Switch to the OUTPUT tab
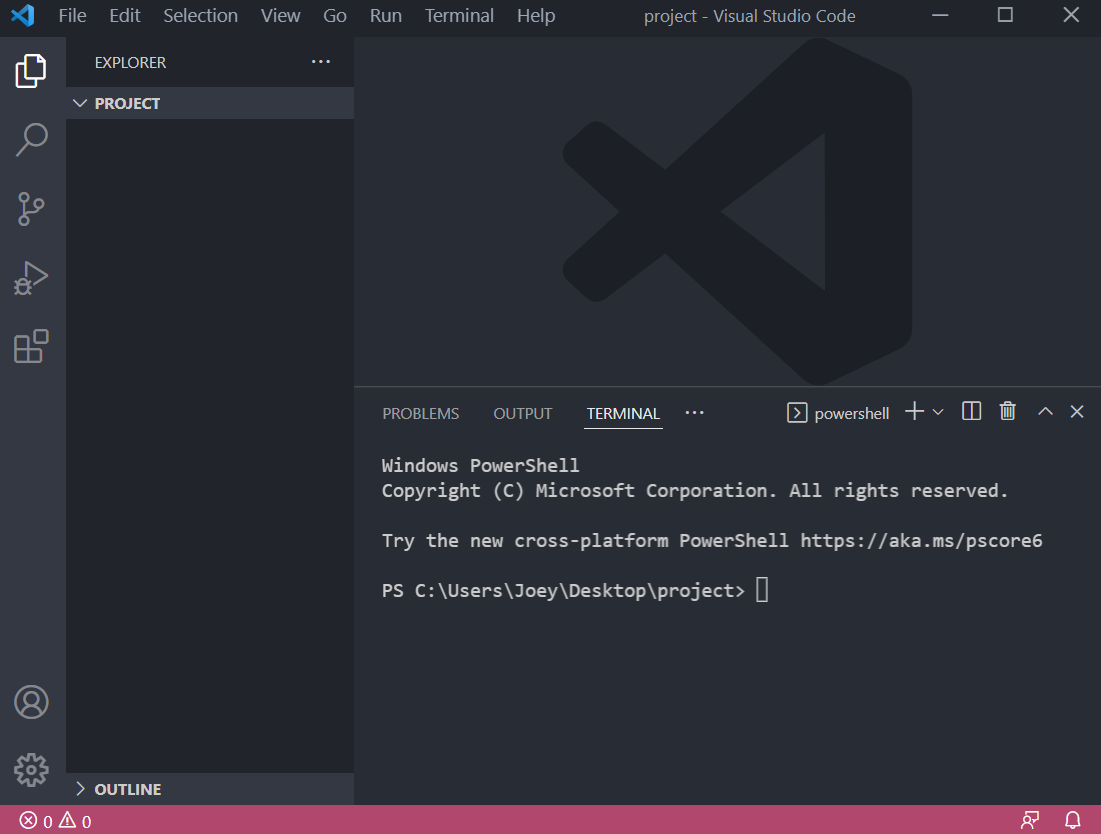Viewport: 1101px width, 834px height. tap(523, 413)
